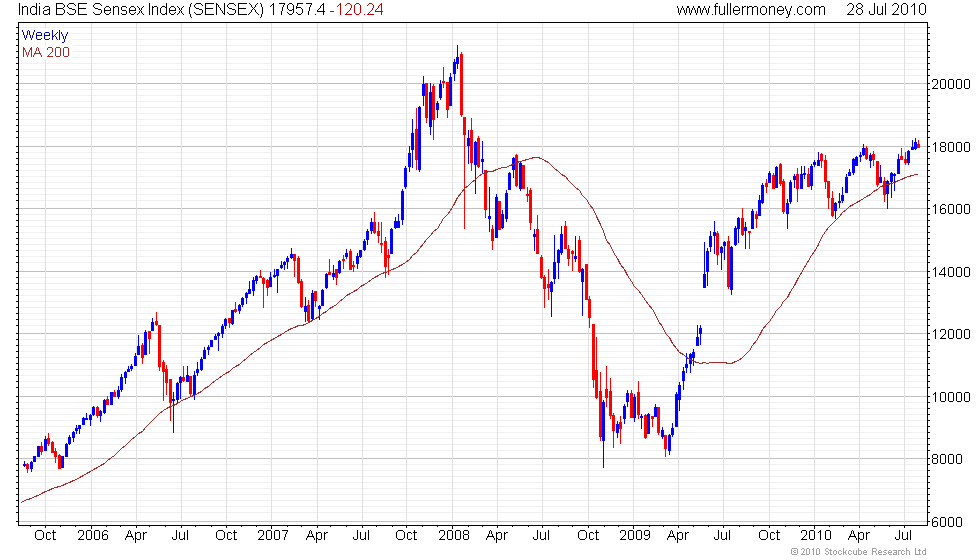Click the red change value -120.24

(x=356, y=9)
